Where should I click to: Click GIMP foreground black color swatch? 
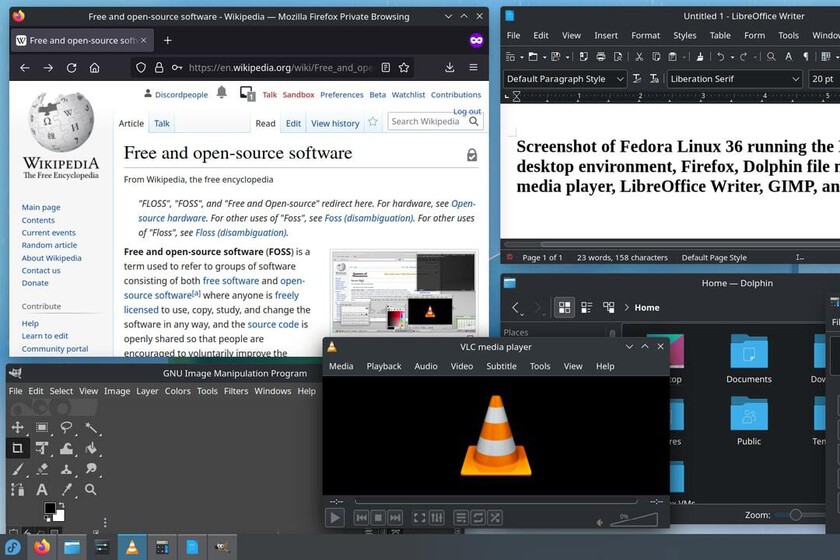[x=50, y=508]
